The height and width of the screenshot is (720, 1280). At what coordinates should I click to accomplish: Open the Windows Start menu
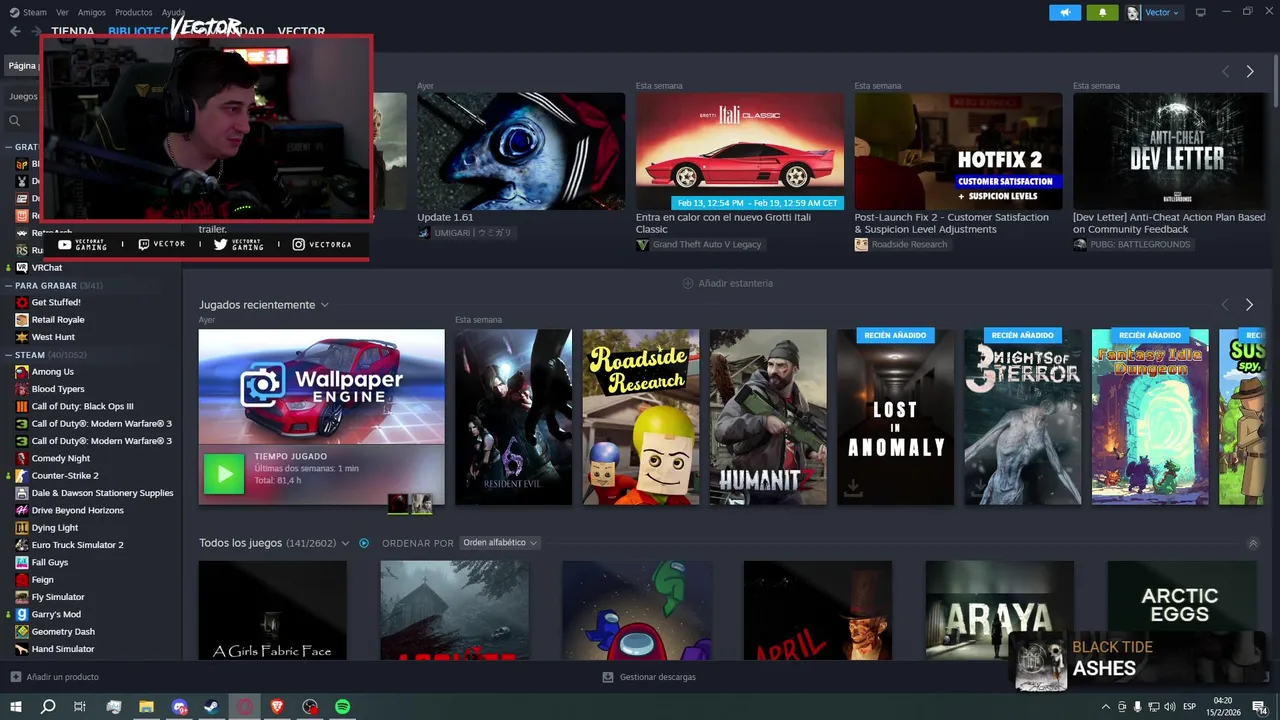15,707
